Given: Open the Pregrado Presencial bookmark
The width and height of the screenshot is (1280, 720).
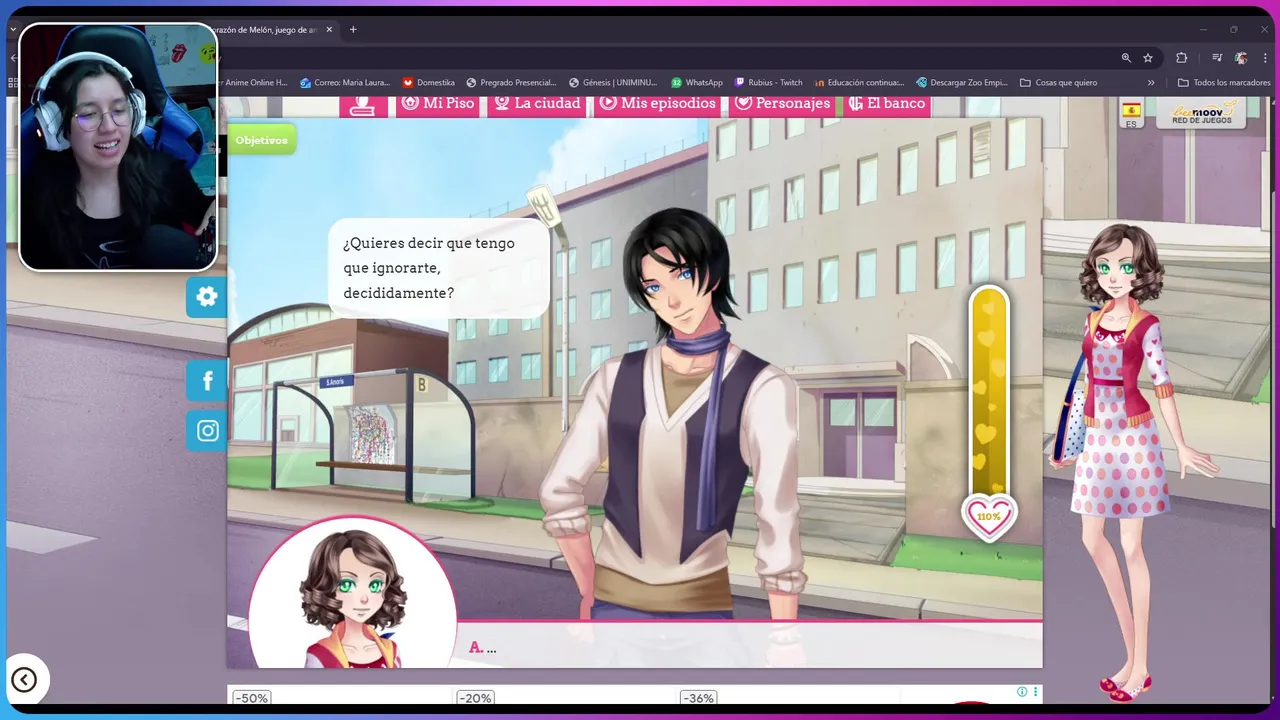Looking at the screenshot, I should point(510,82).
